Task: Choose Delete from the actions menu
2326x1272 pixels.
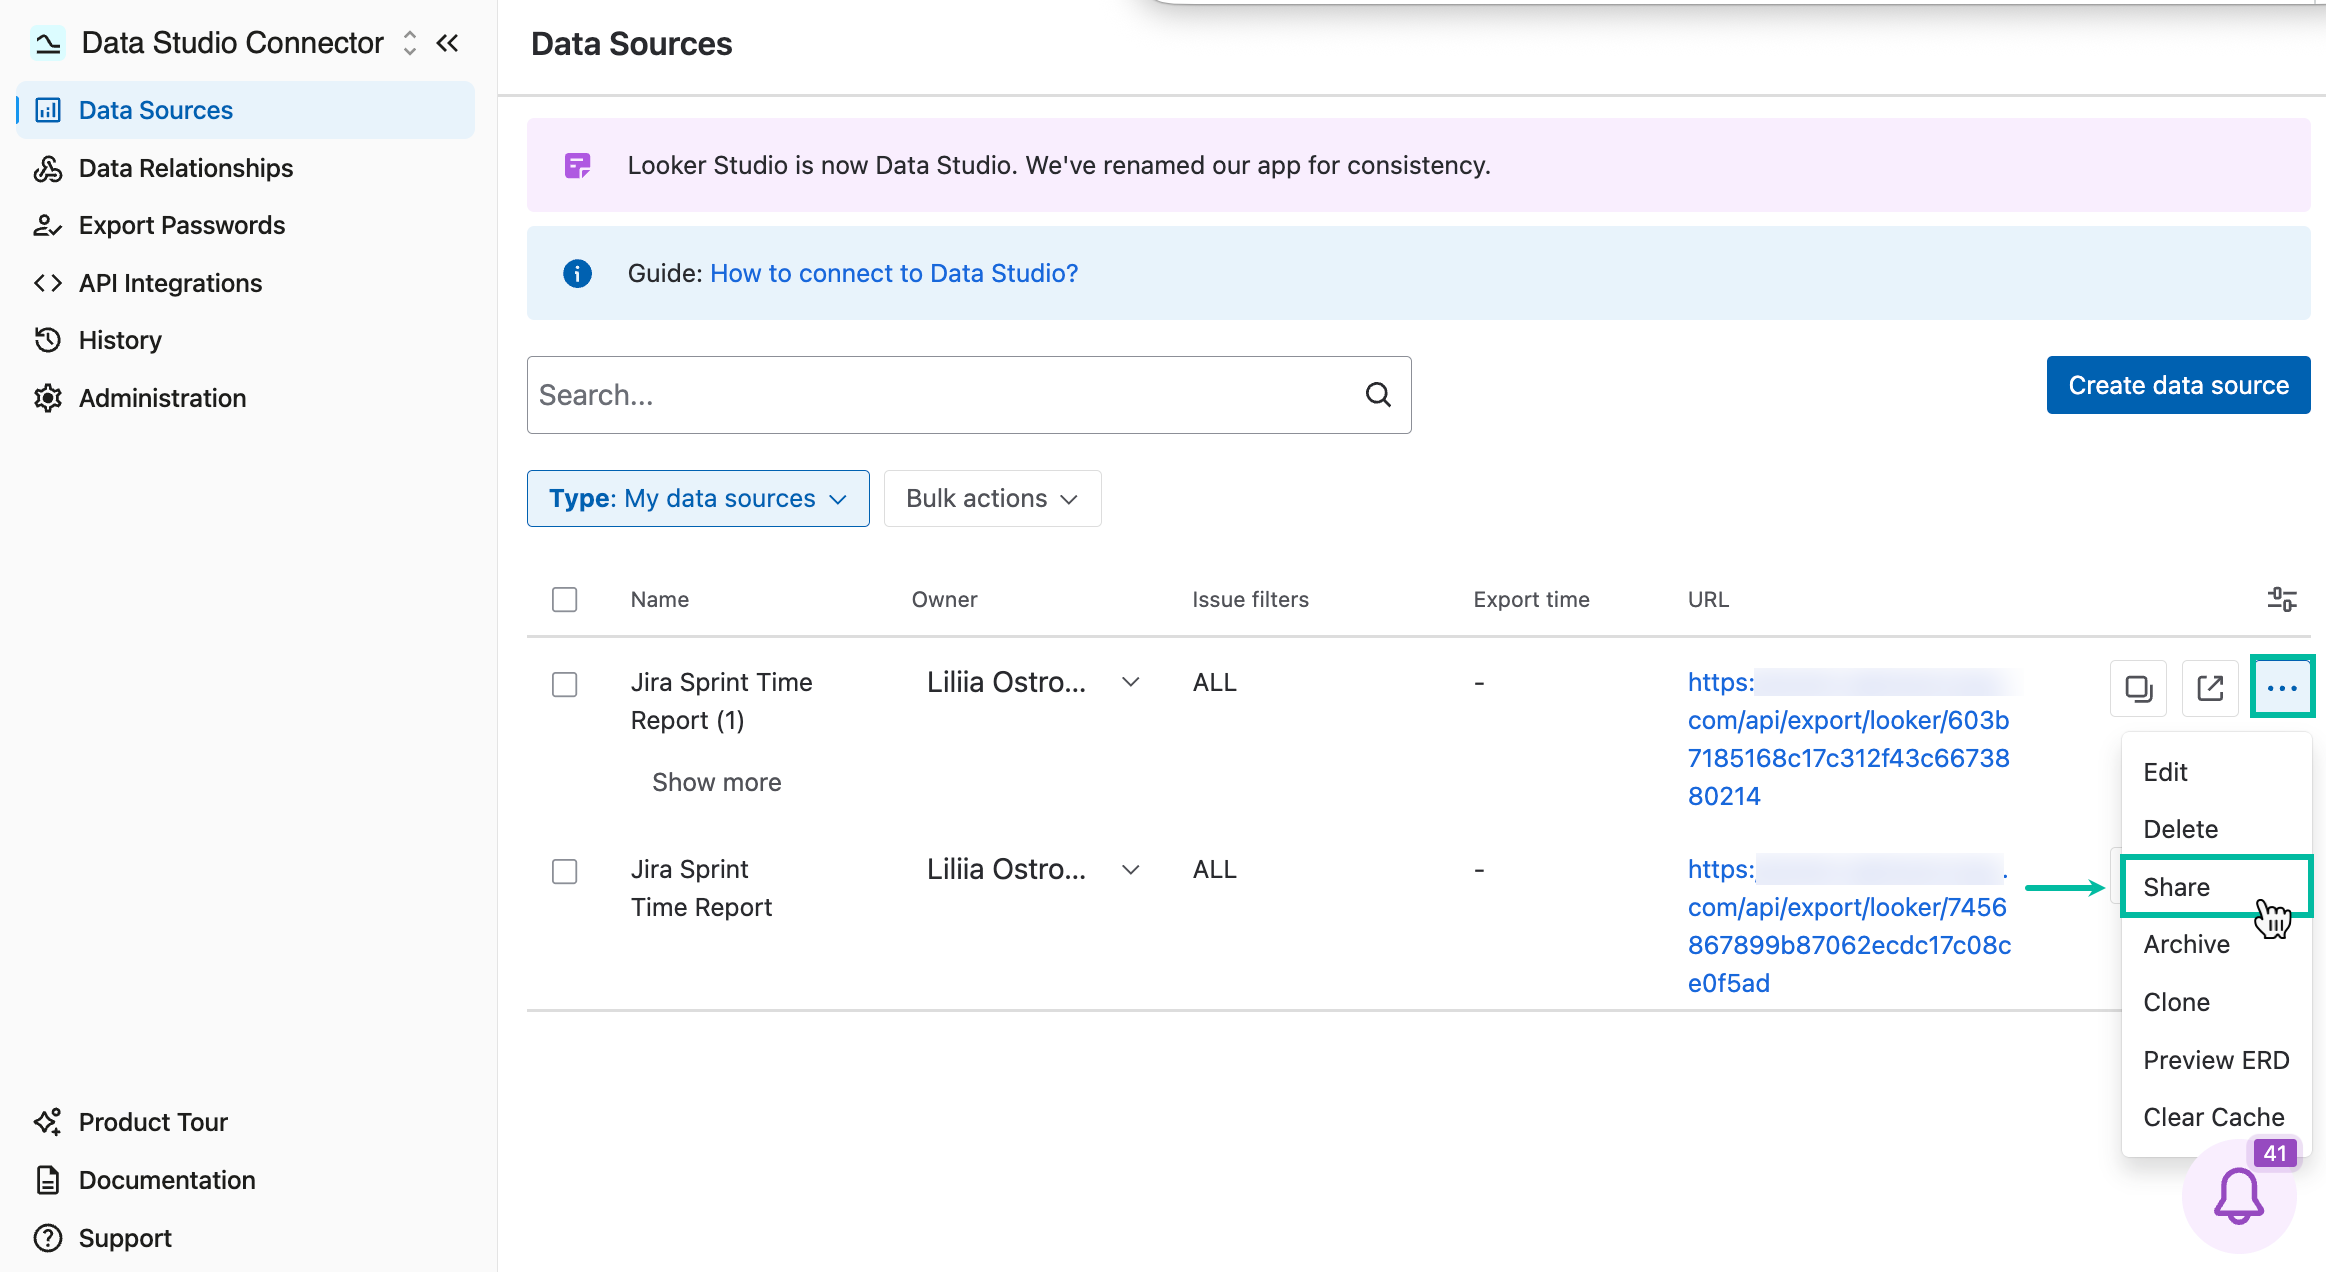Action: [x=2216, y=829]
